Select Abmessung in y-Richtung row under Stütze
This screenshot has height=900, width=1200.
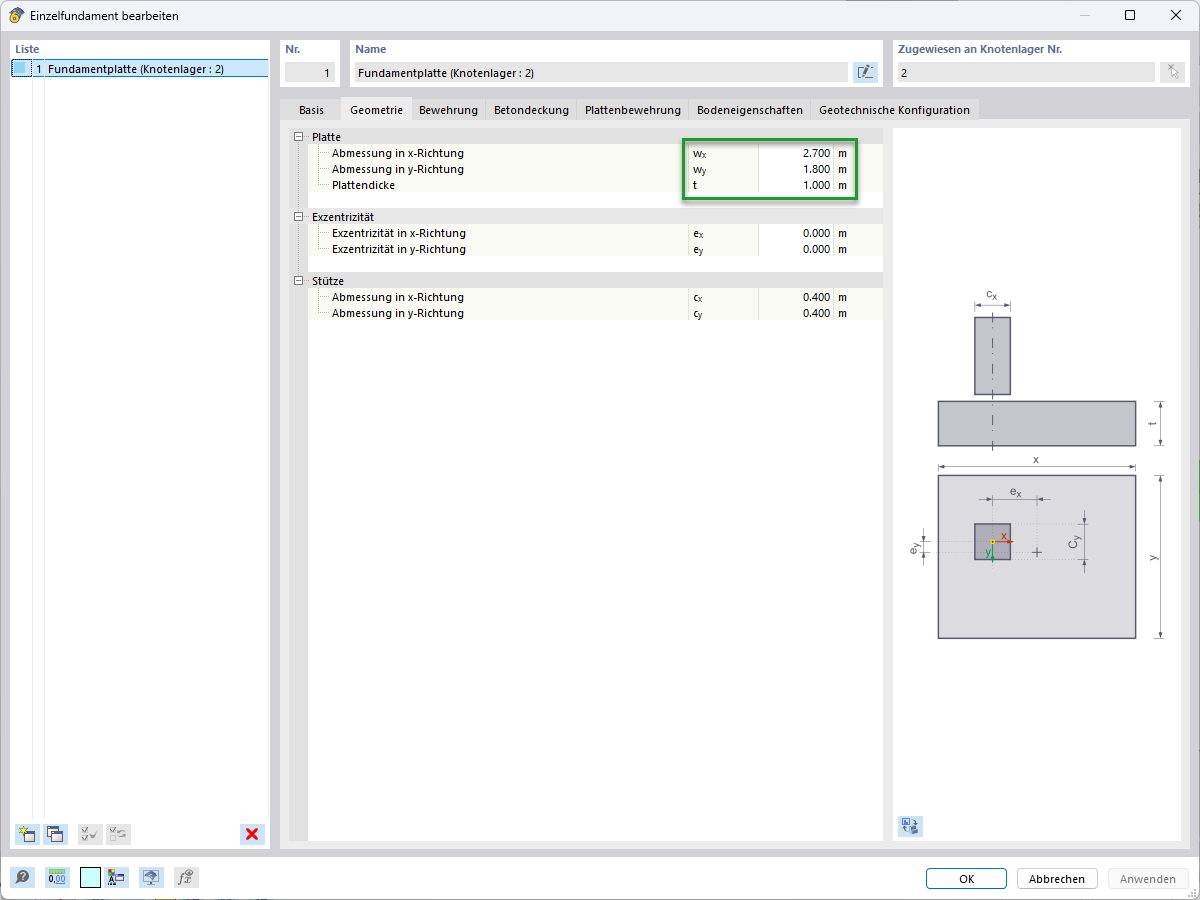pos(397,313)
